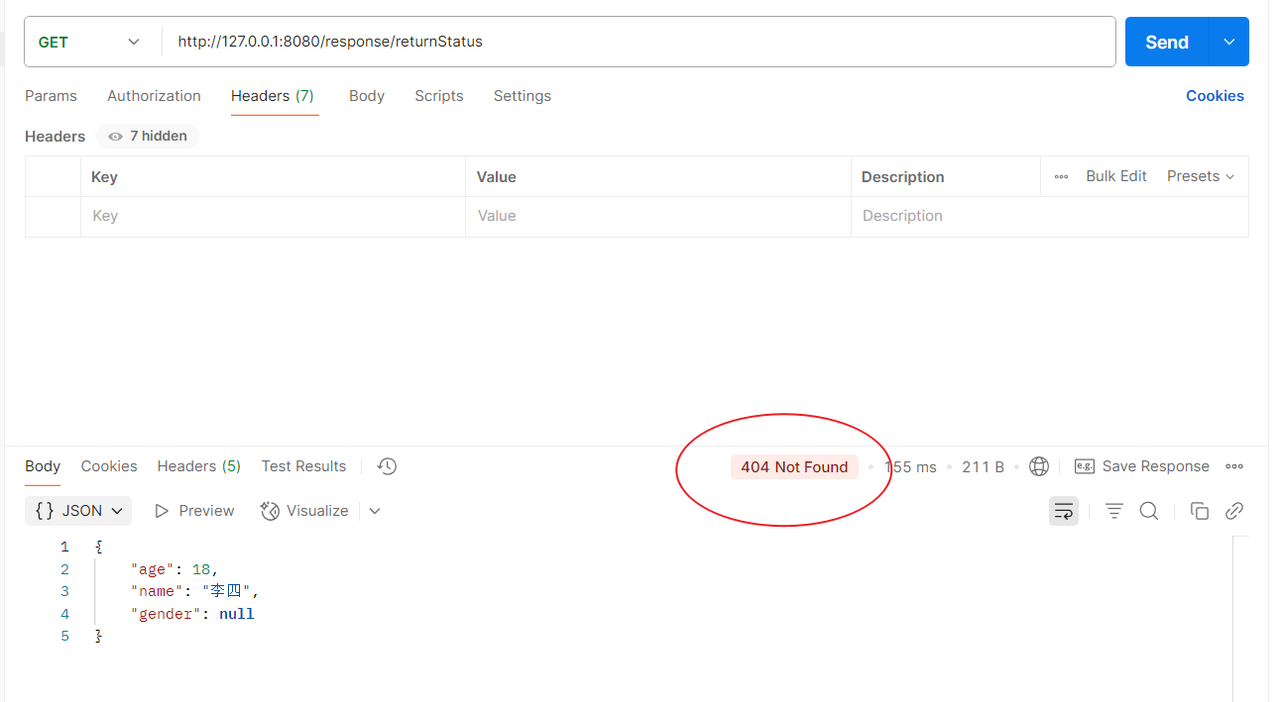Open the Test Results tab
This screenshot has height=702, width=1280.
pos(303,466)
